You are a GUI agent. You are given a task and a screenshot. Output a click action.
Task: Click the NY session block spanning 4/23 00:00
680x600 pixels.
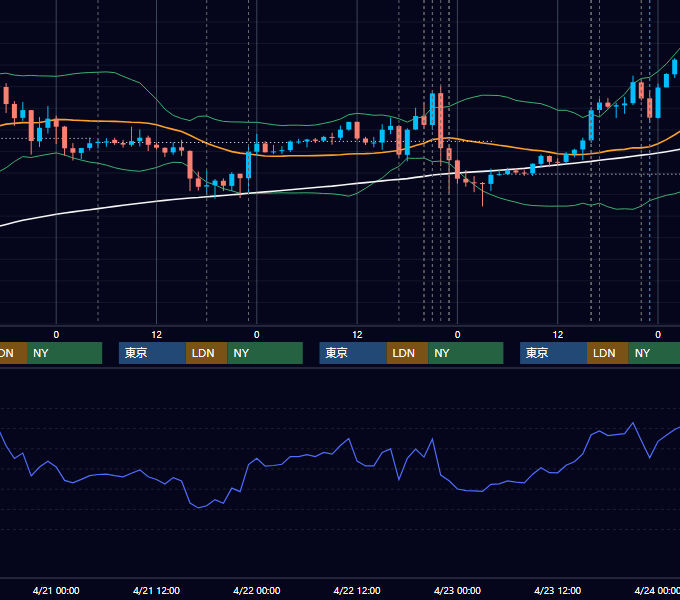coord(466,353)
